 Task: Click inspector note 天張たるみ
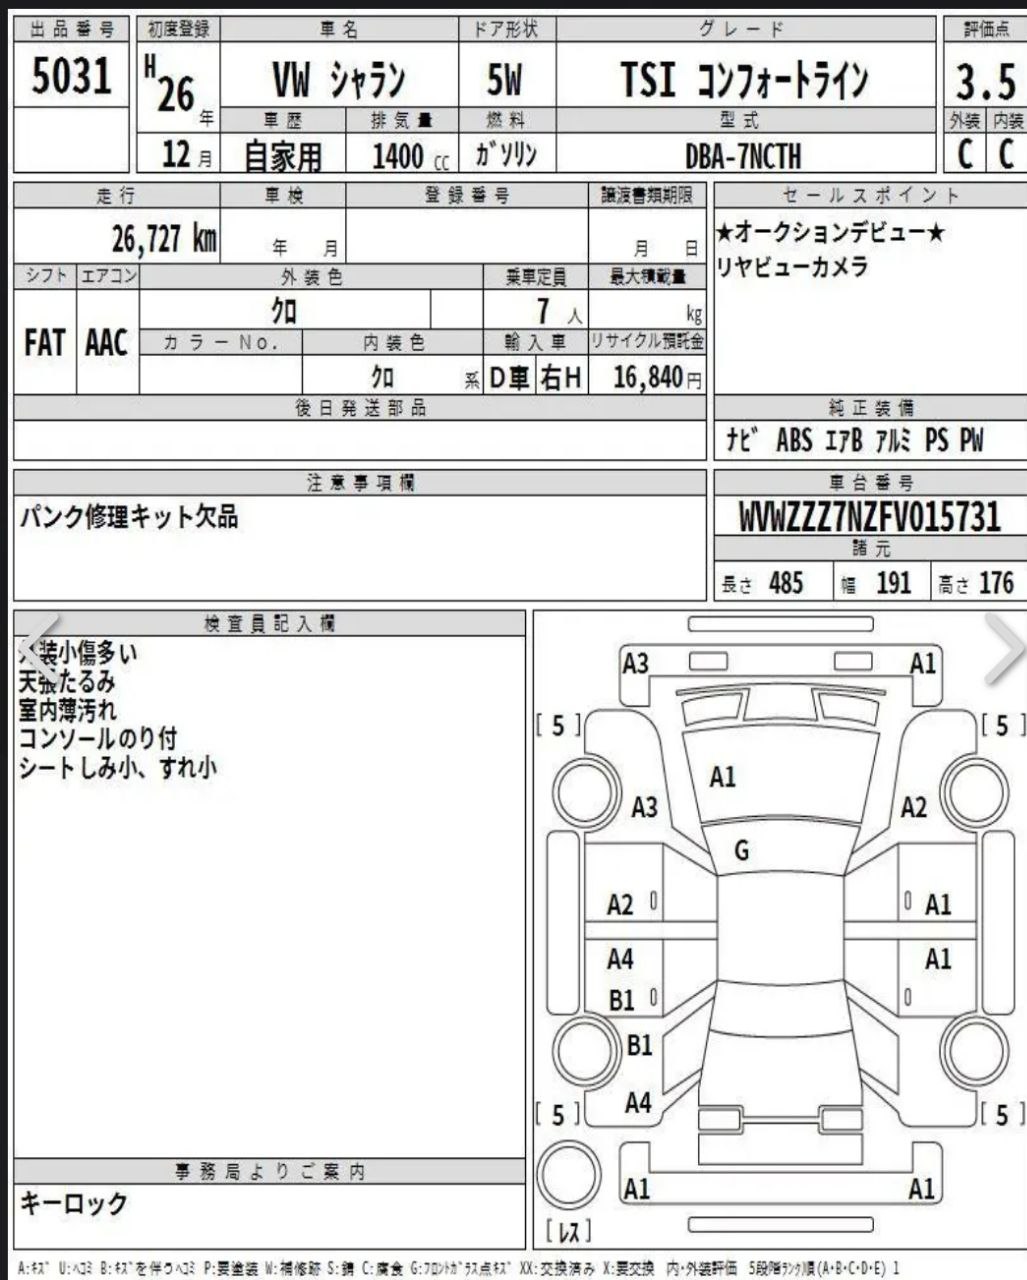67,682
